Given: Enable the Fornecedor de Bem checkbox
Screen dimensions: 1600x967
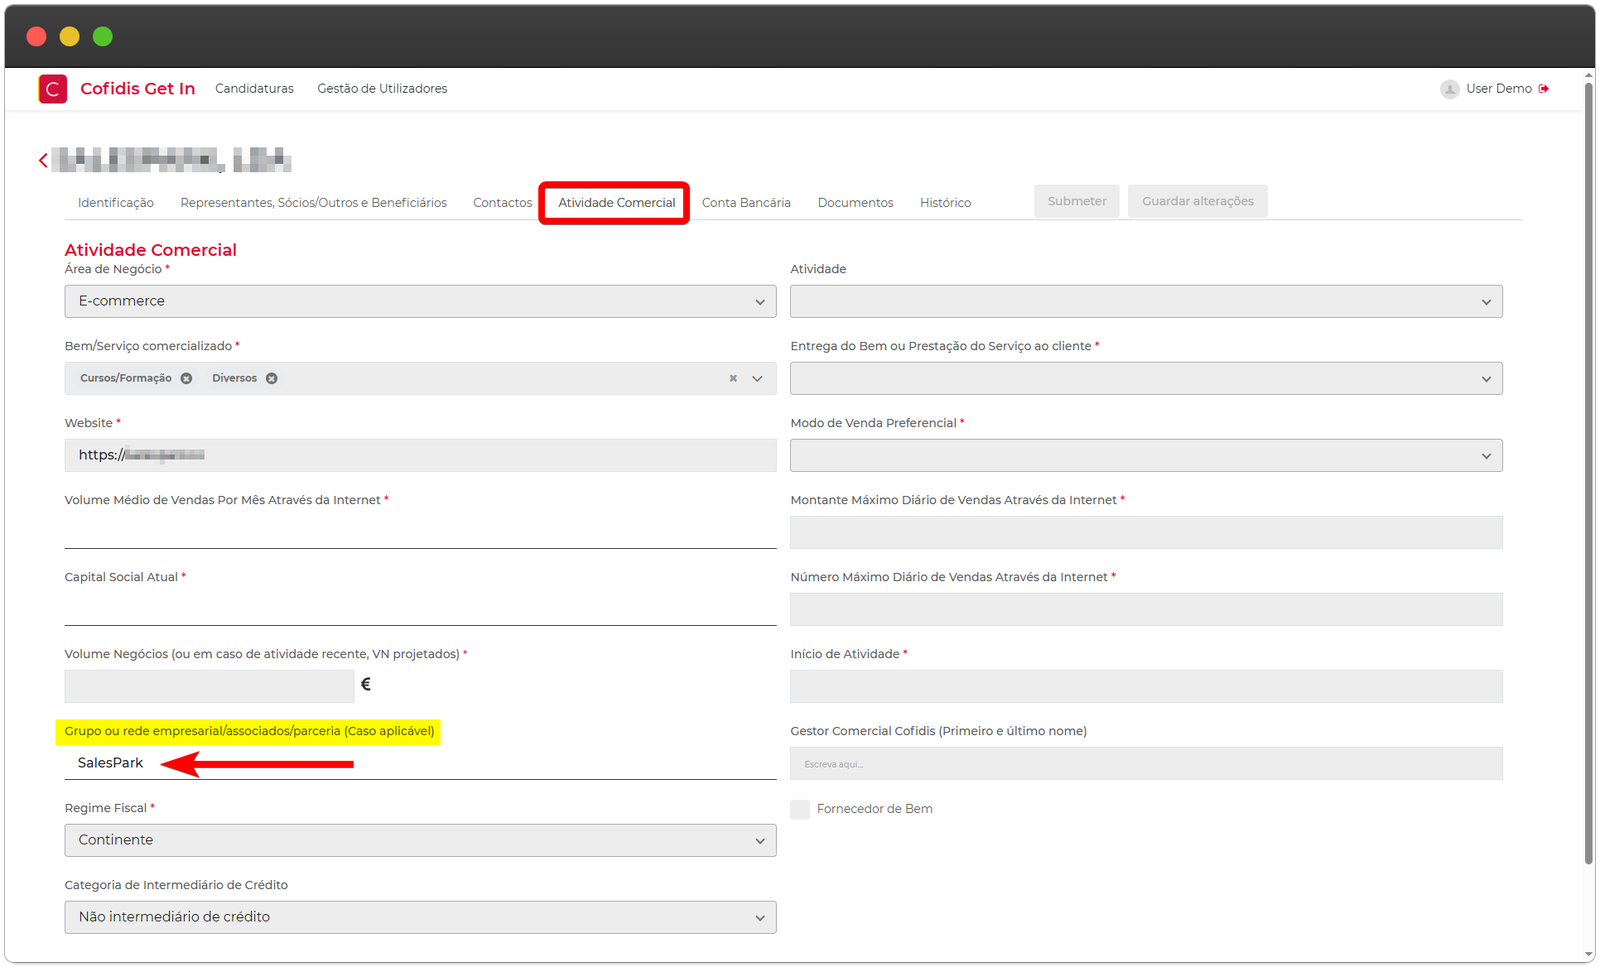Looking at the screenshot, I should pyautogui.click(x=800, y=809).
